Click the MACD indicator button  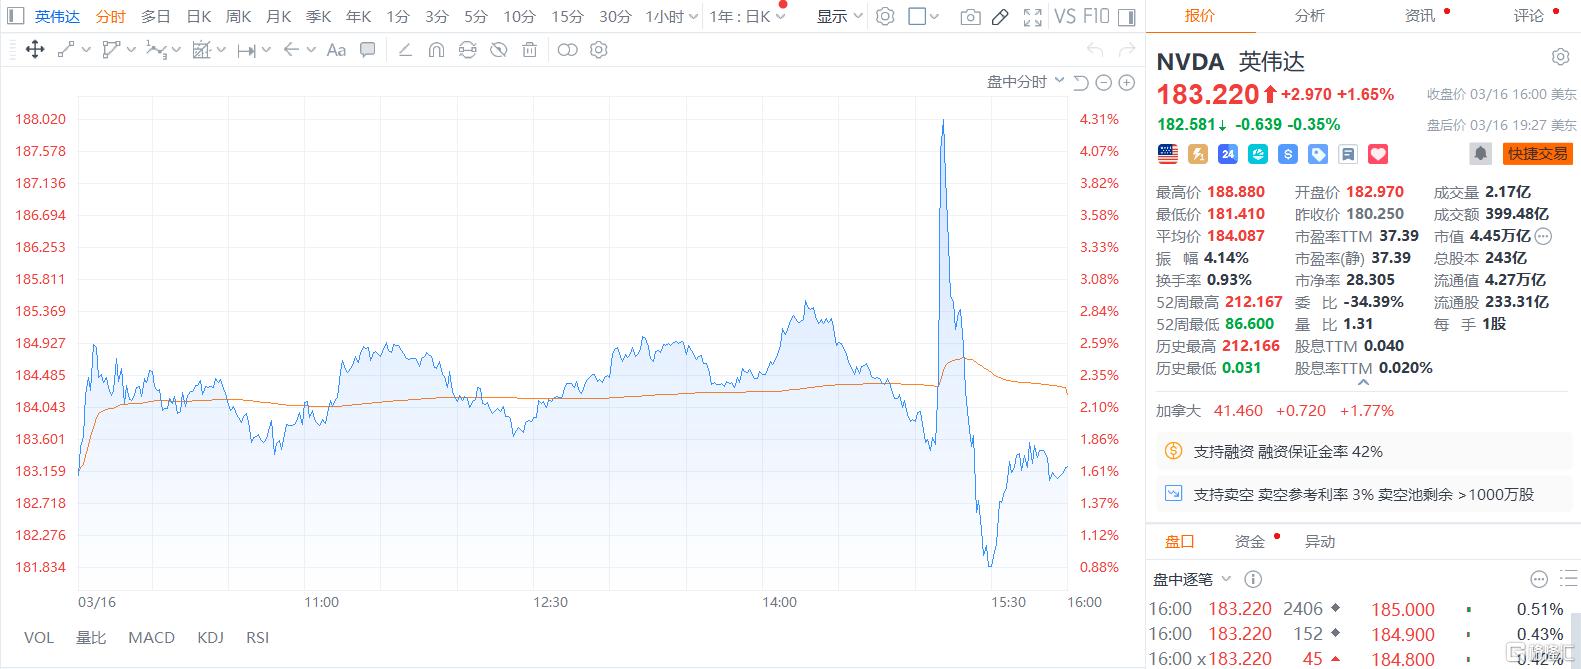coord(151,637)
